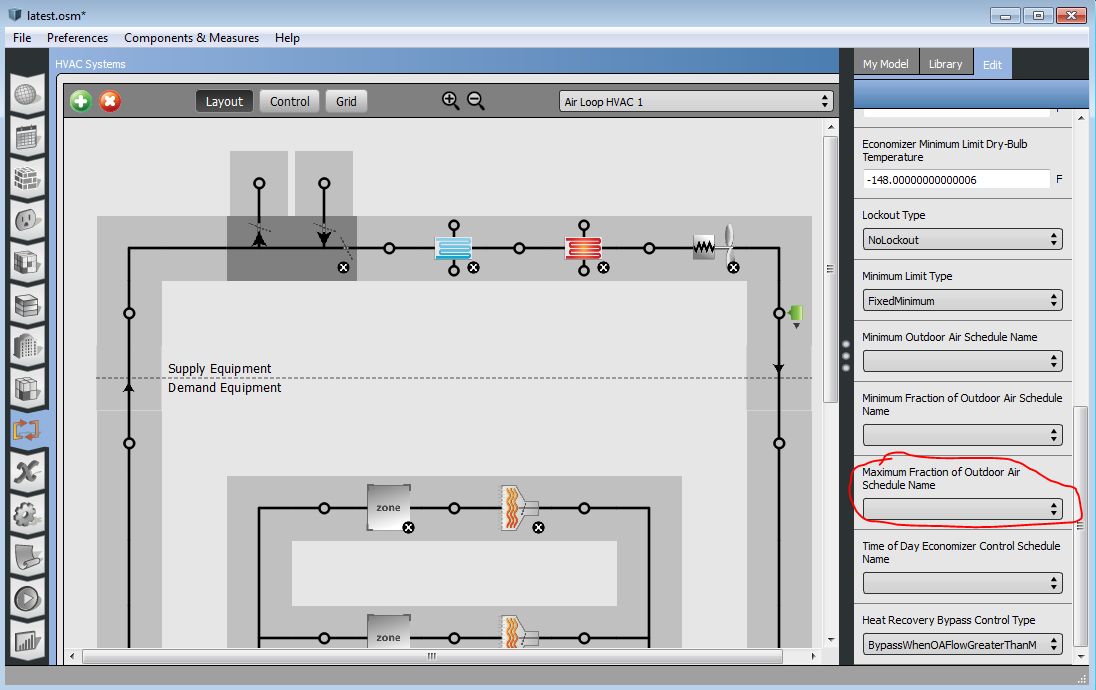This screenshot has width=1096, height=690.
Task: Open the Air Loop HVAC 1 dropdown
Action: 696,101
